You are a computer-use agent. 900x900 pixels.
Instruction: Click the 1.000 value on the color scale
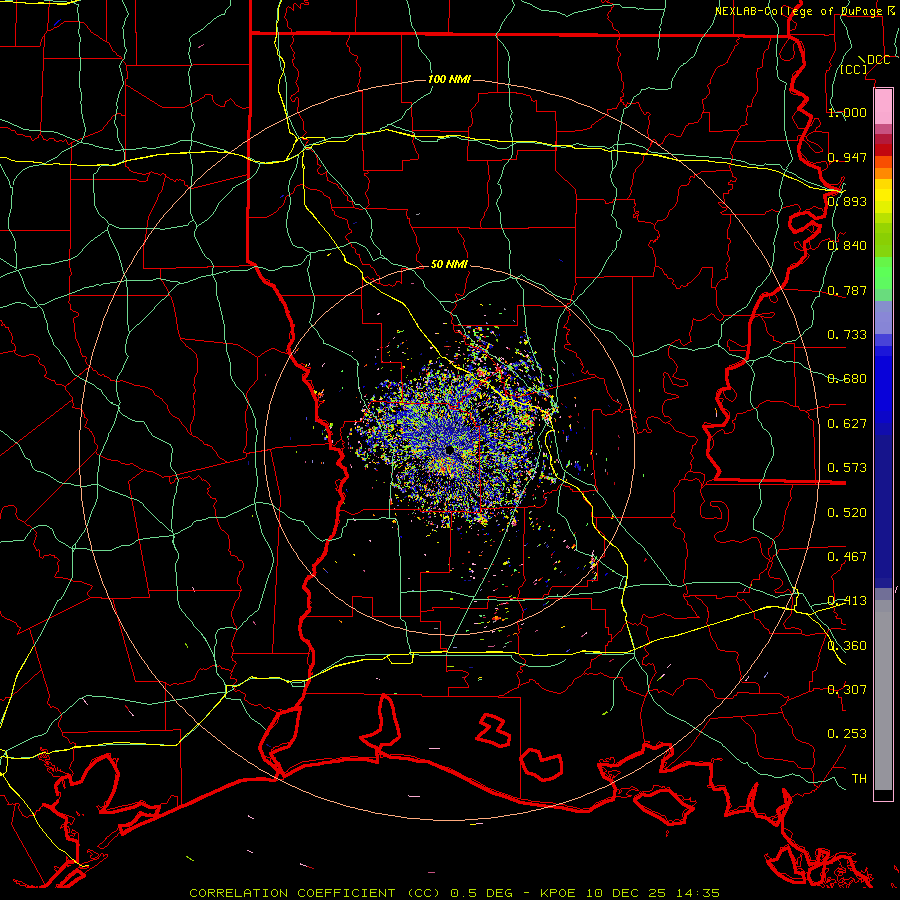[847, 112]
